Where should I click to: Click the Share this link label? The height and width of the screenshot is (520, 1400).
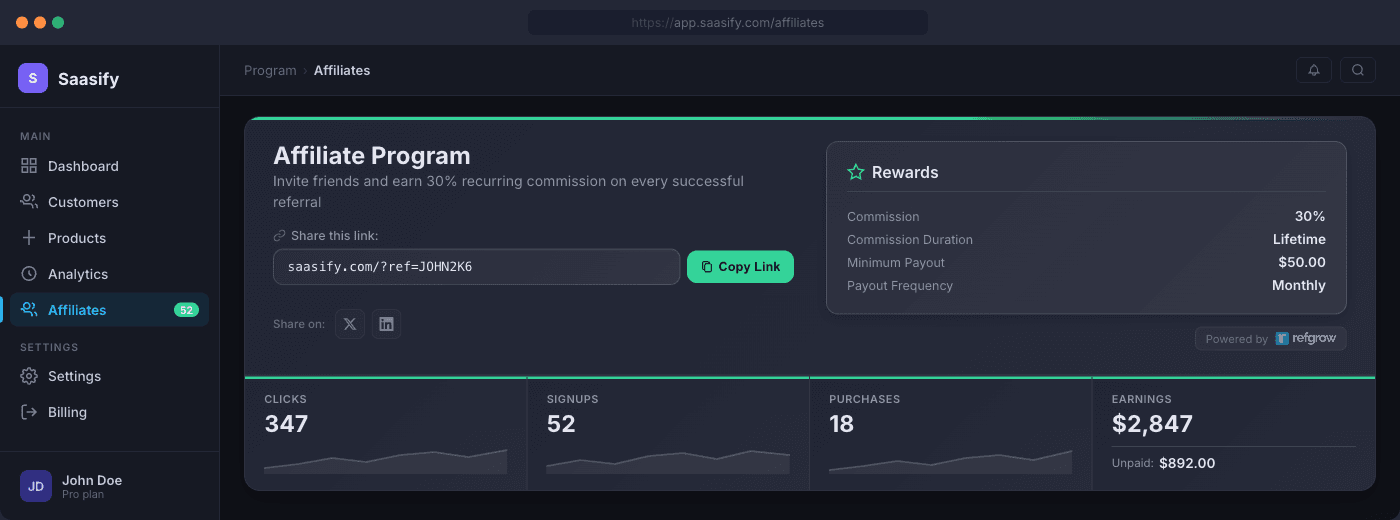(334, 236)
